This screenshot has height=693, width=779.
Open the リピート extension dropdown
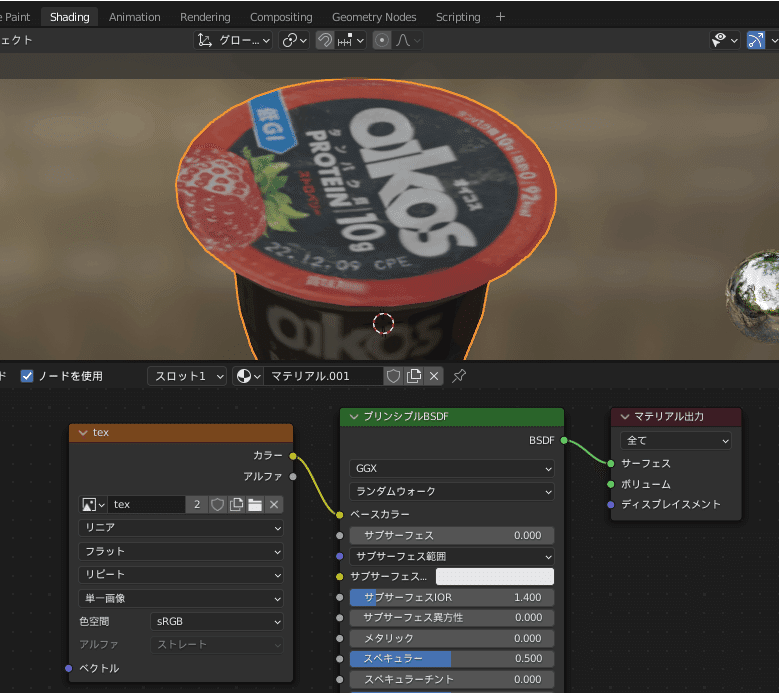click(181, 575)
